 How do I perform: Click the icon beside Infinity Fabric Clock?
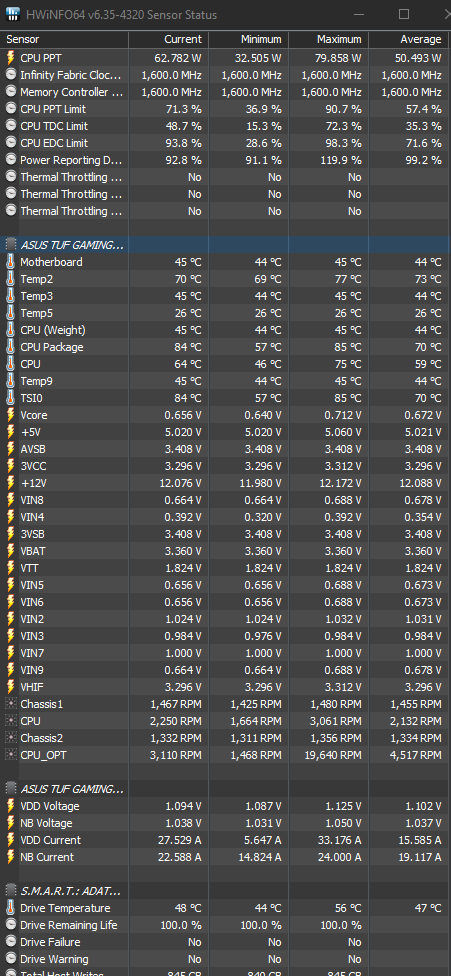(11, 75)
